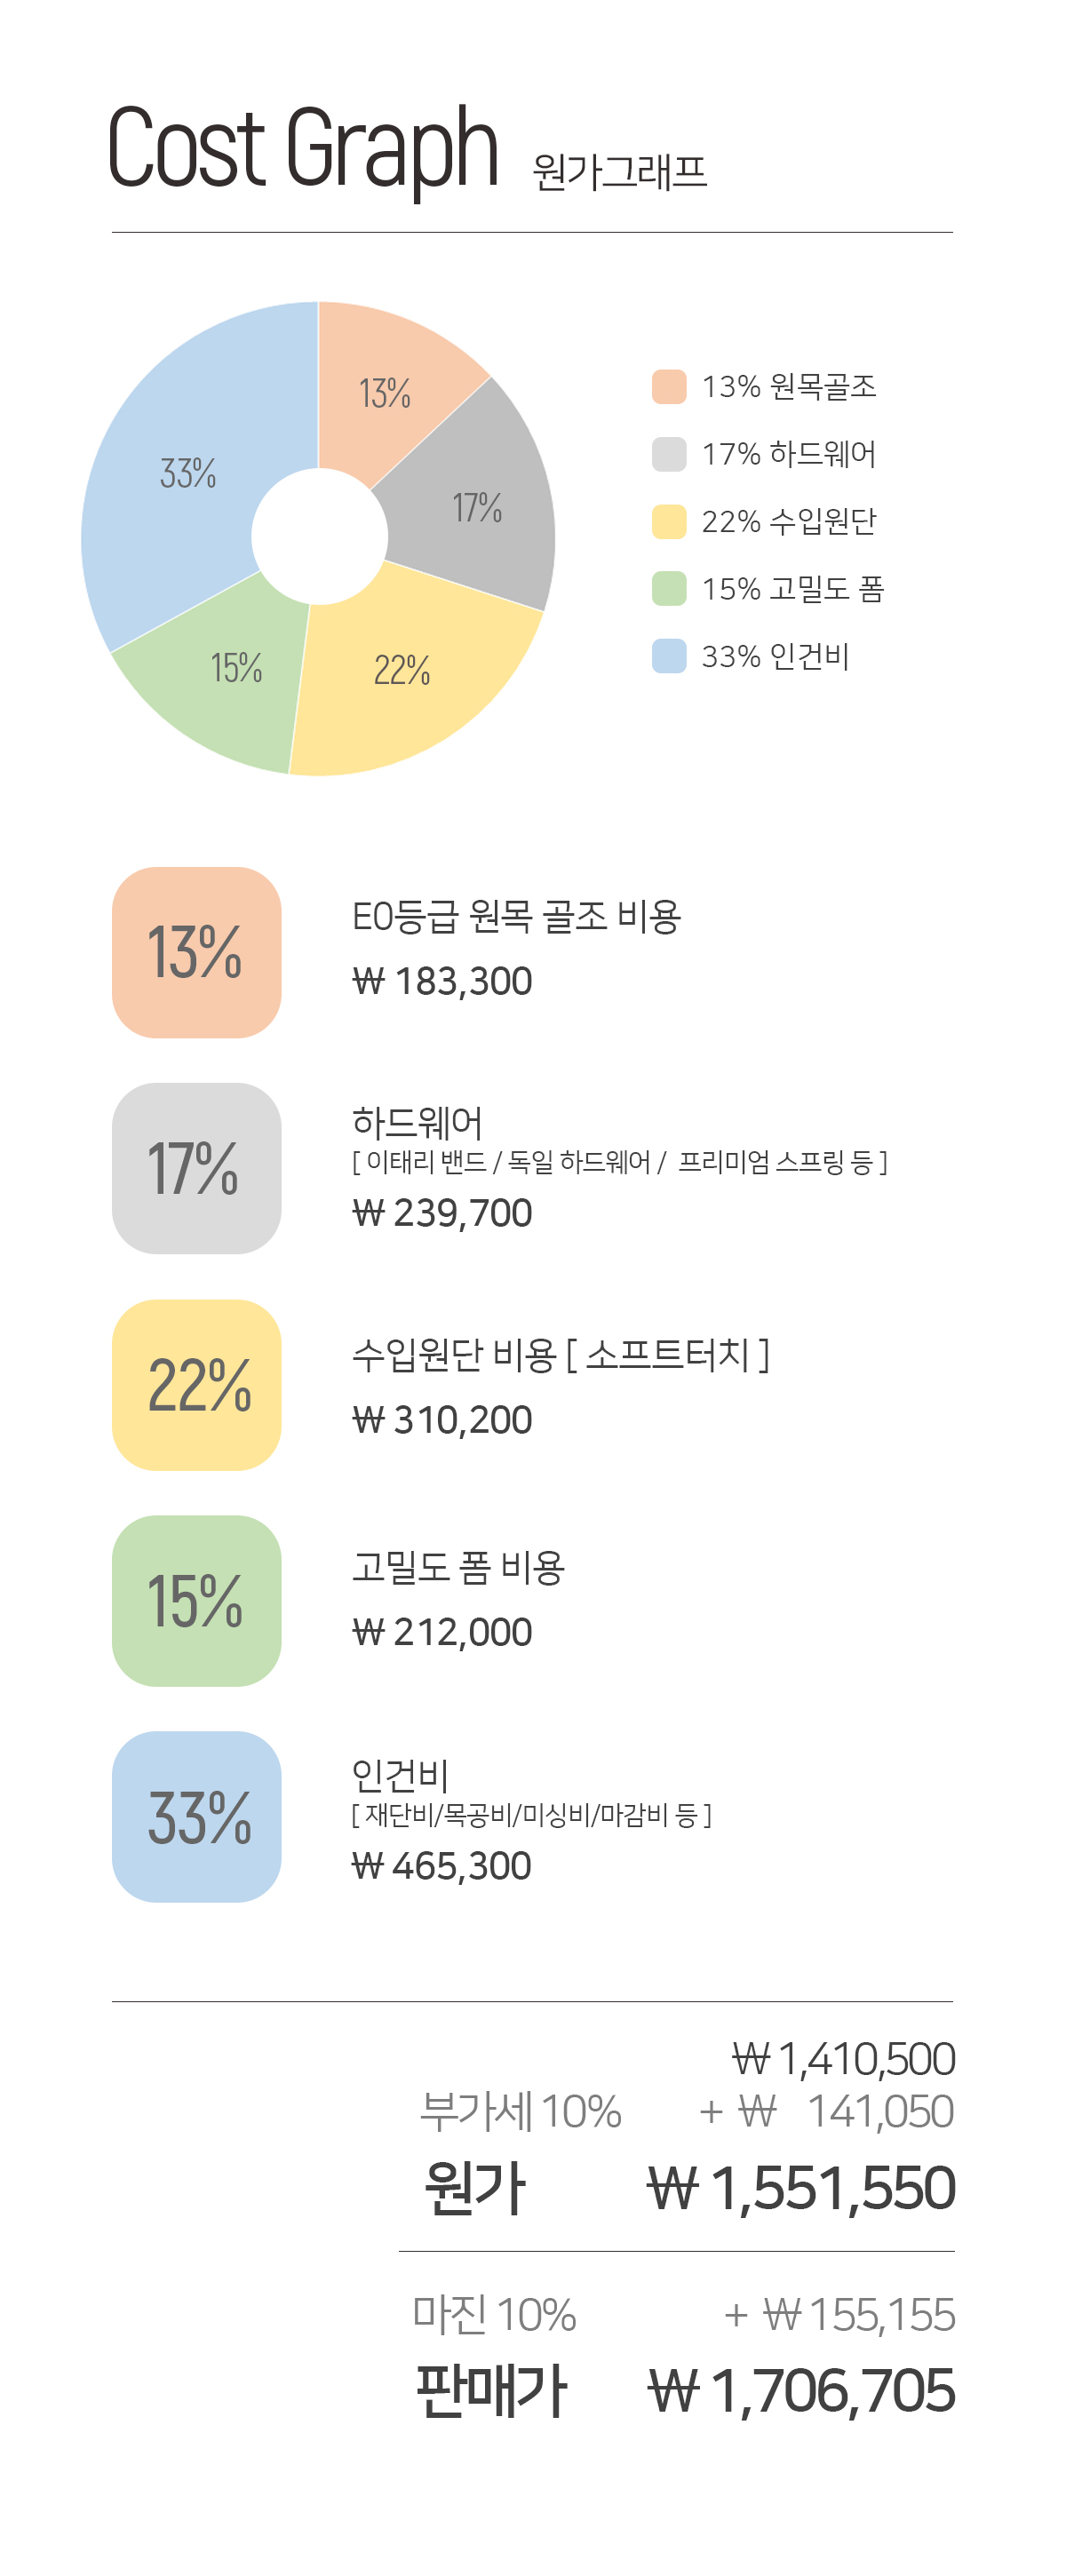Click the yellow 수입원단 legend swatch
Viewport: 1066px width, 2576px height.
click(x=668, y=522)
